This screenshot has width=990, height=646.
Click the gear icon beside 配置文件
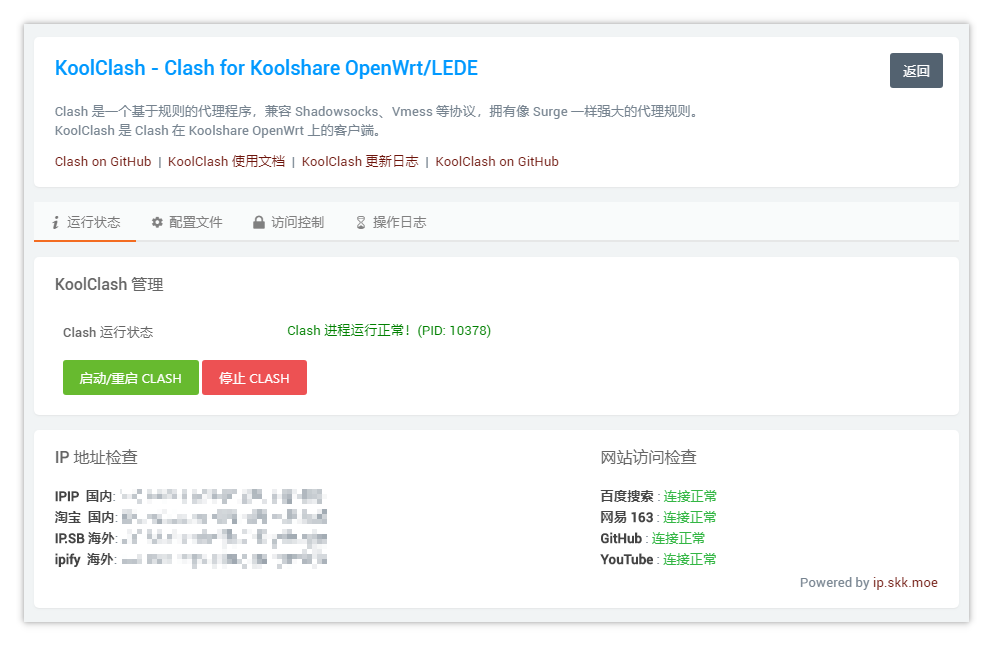(157, 222)
